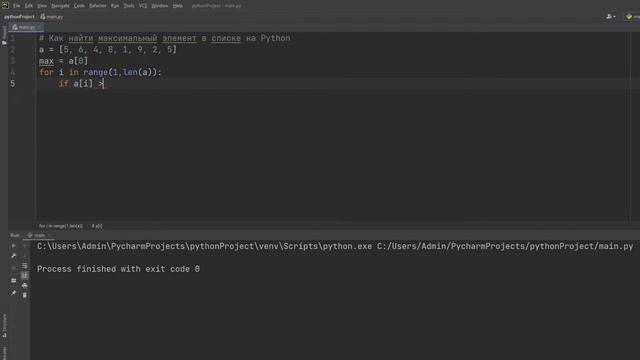
Task: Click the underlined 'max' variable
Action: 47,61
